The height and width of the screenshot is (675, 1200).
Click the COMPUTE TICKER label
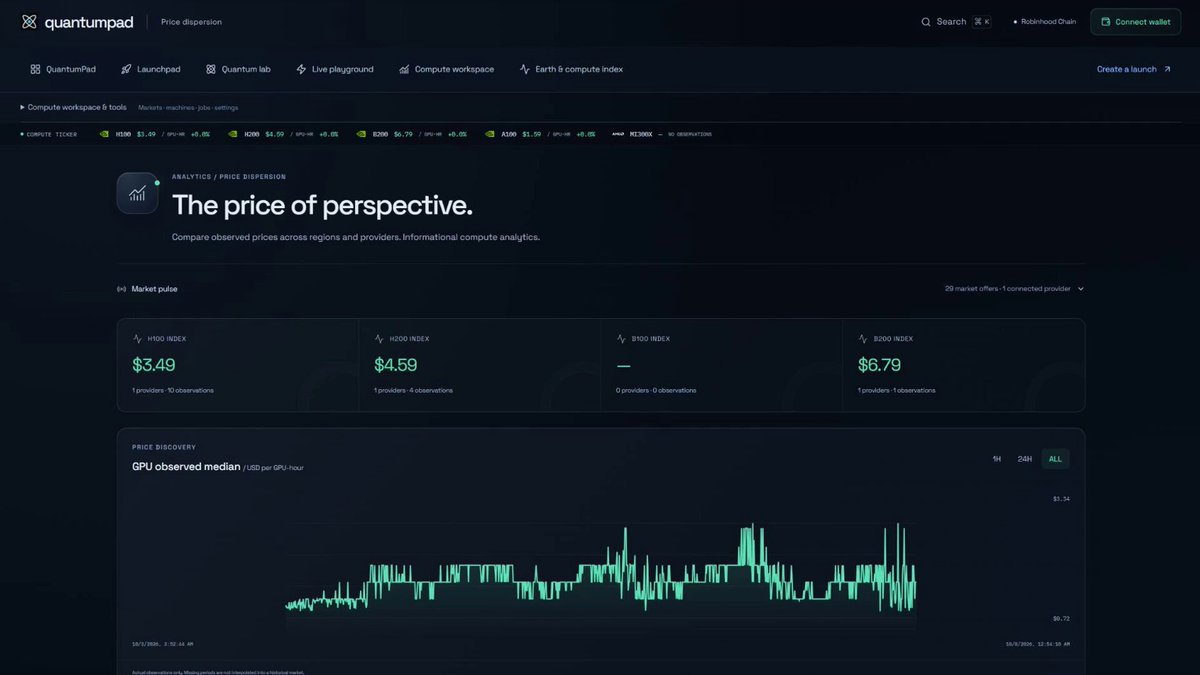[53, 134]
